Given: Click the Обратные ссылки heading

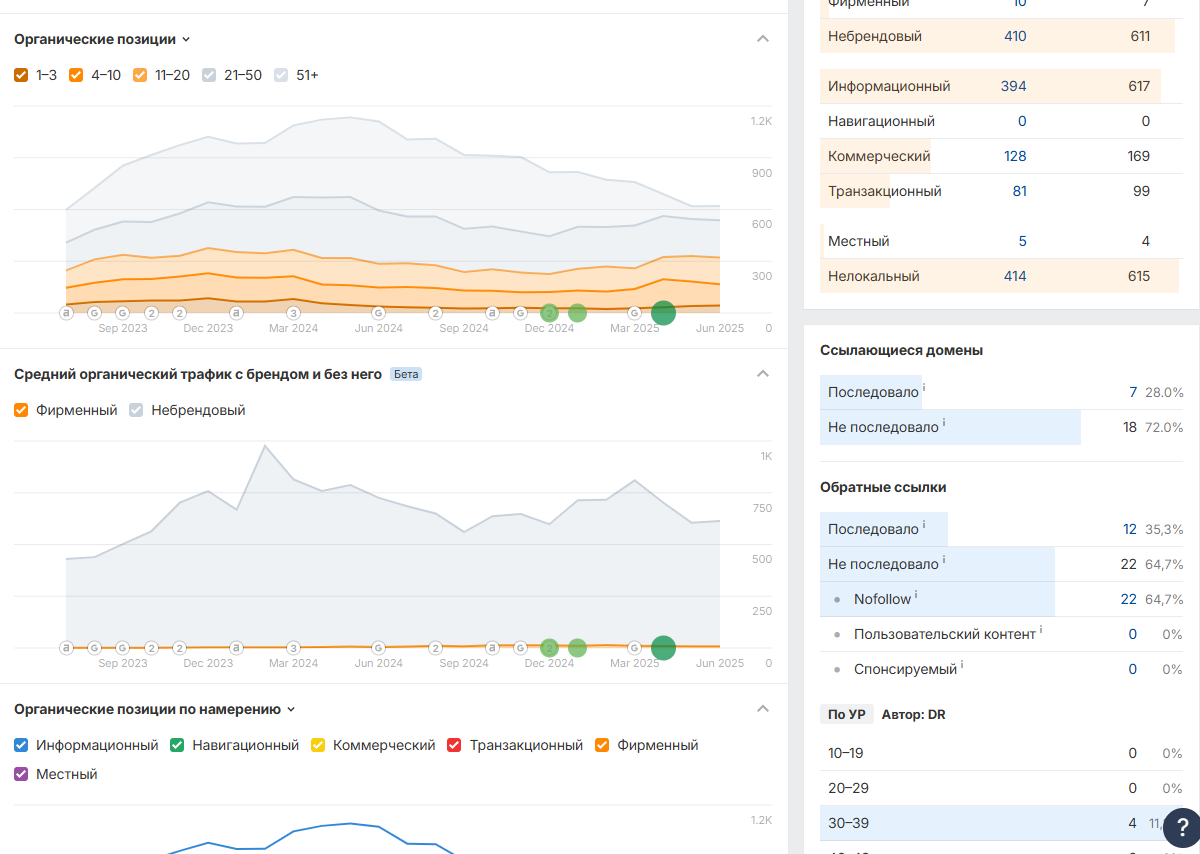Looking at the screenshot, I should pyautogui.click(x=883, y=487).
